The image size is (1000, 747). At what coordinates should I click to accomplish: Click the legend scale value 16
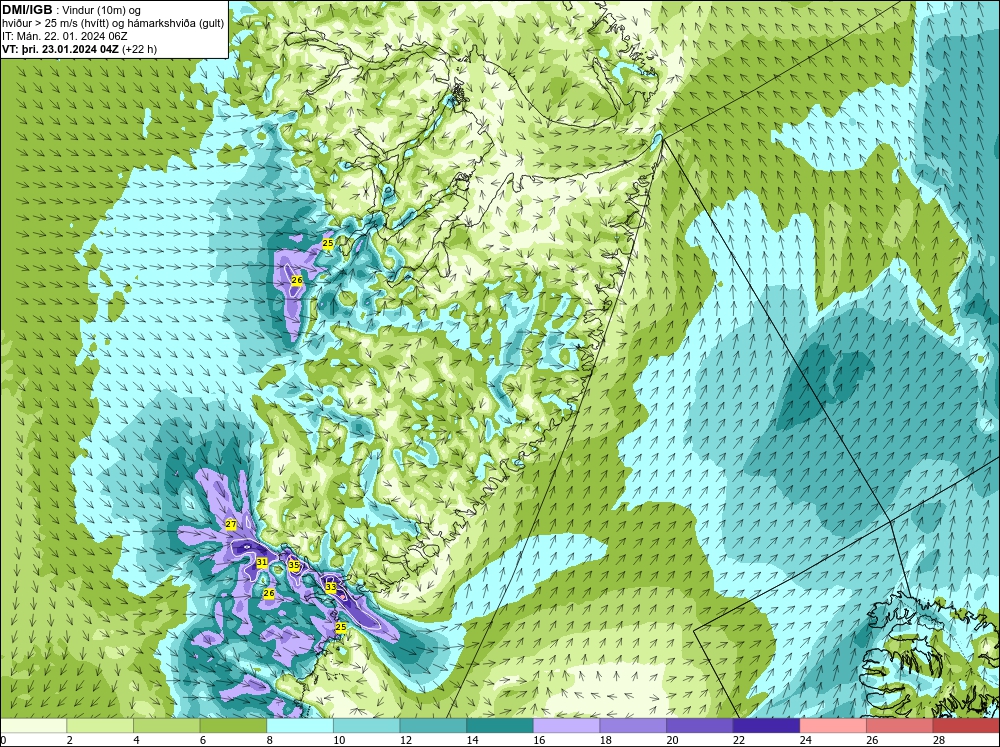(x=538, y=740)
